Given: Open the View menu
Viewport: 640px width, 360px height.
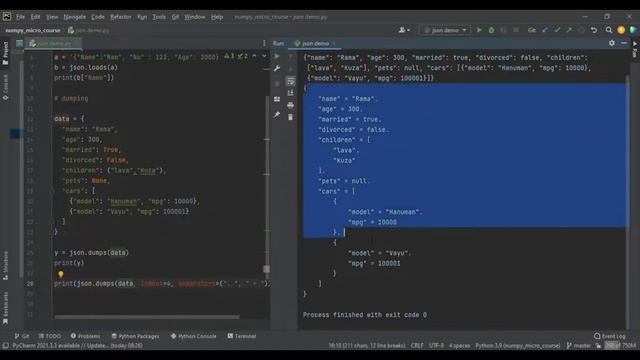Looking at the screenshot, I should tap(52, 17).
